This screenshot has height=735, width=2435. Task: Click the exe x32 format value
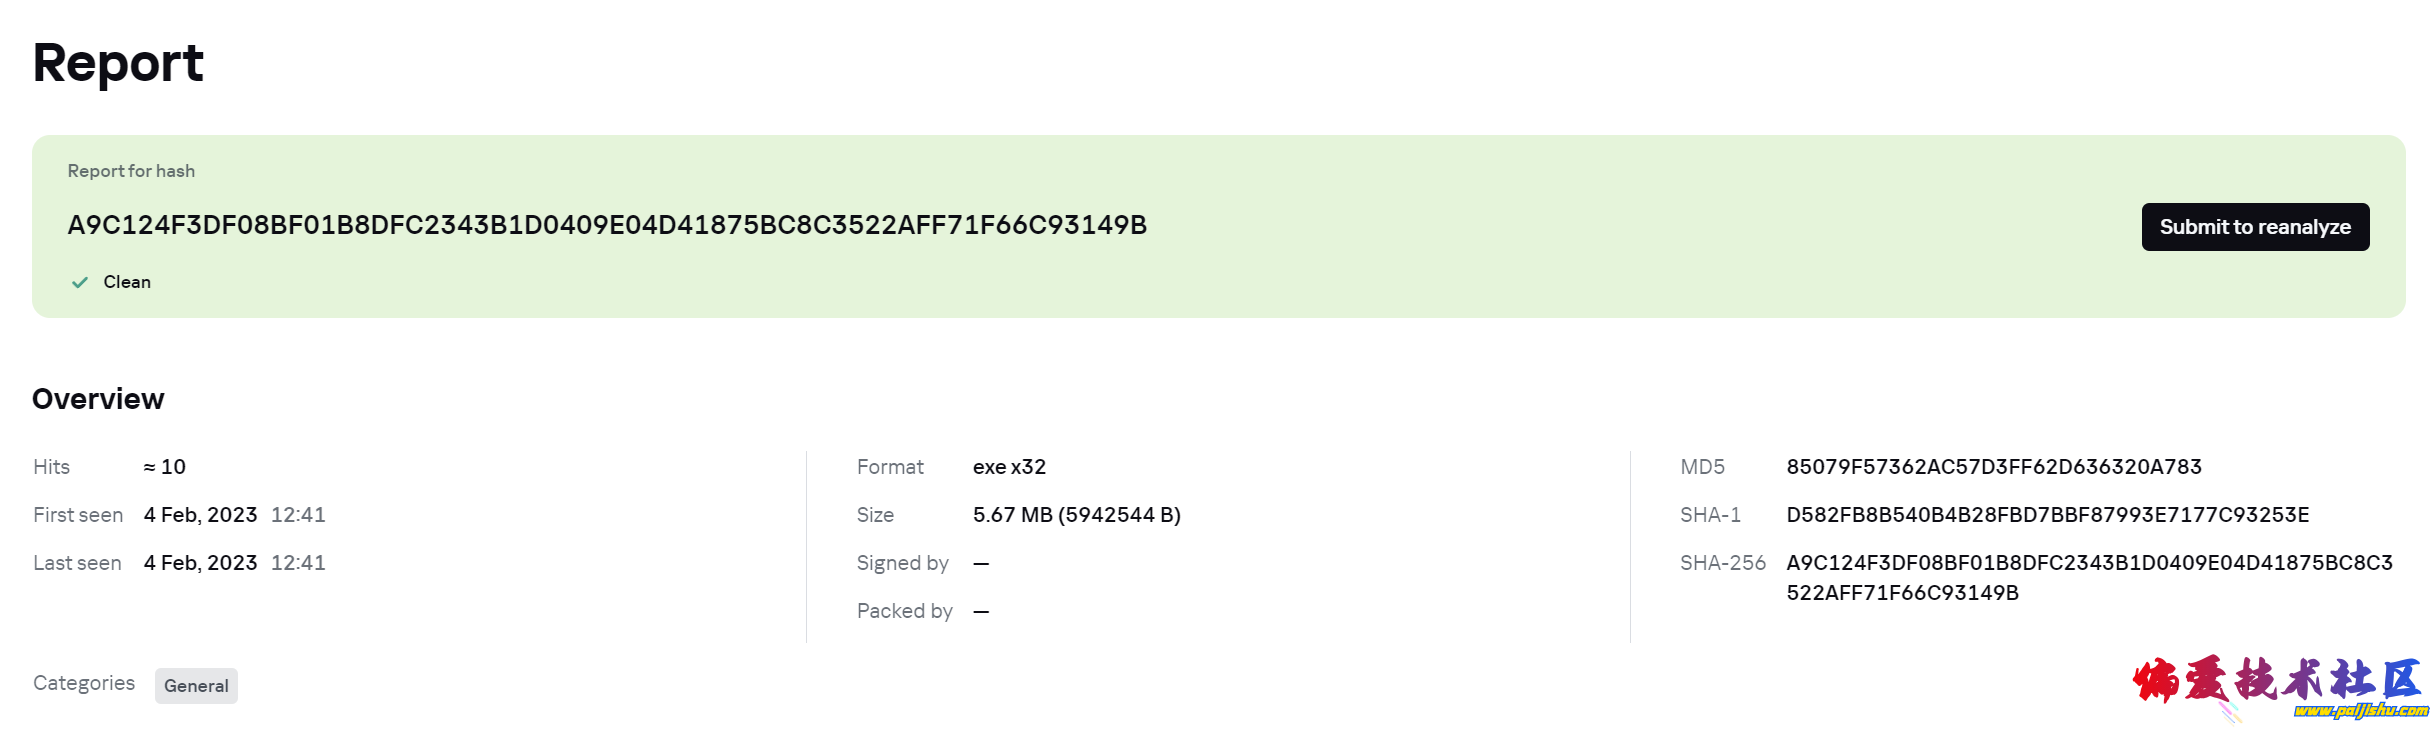1009,467
